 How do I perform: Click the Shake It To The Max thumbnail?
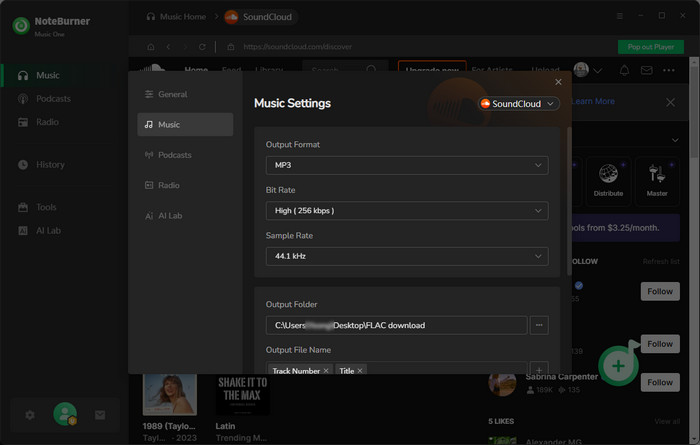(242, 395)
